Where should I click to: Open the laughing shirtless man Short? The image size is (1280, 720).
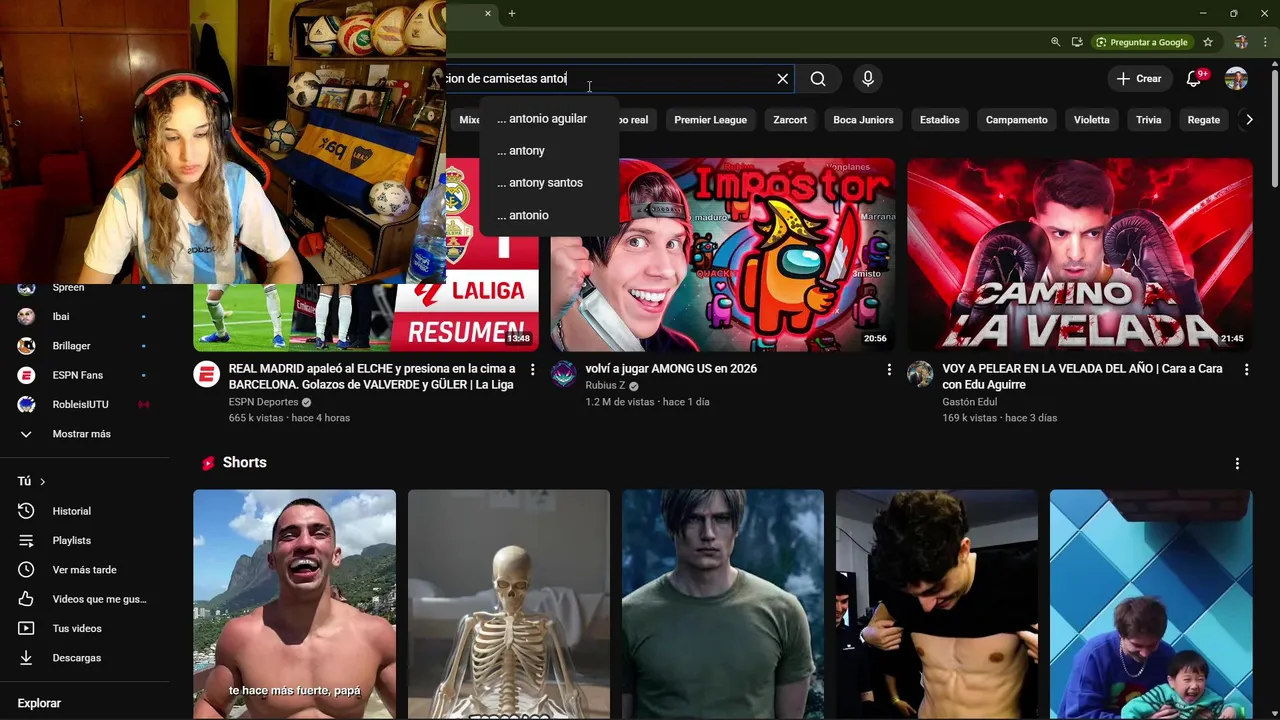(x=294, y=604)
